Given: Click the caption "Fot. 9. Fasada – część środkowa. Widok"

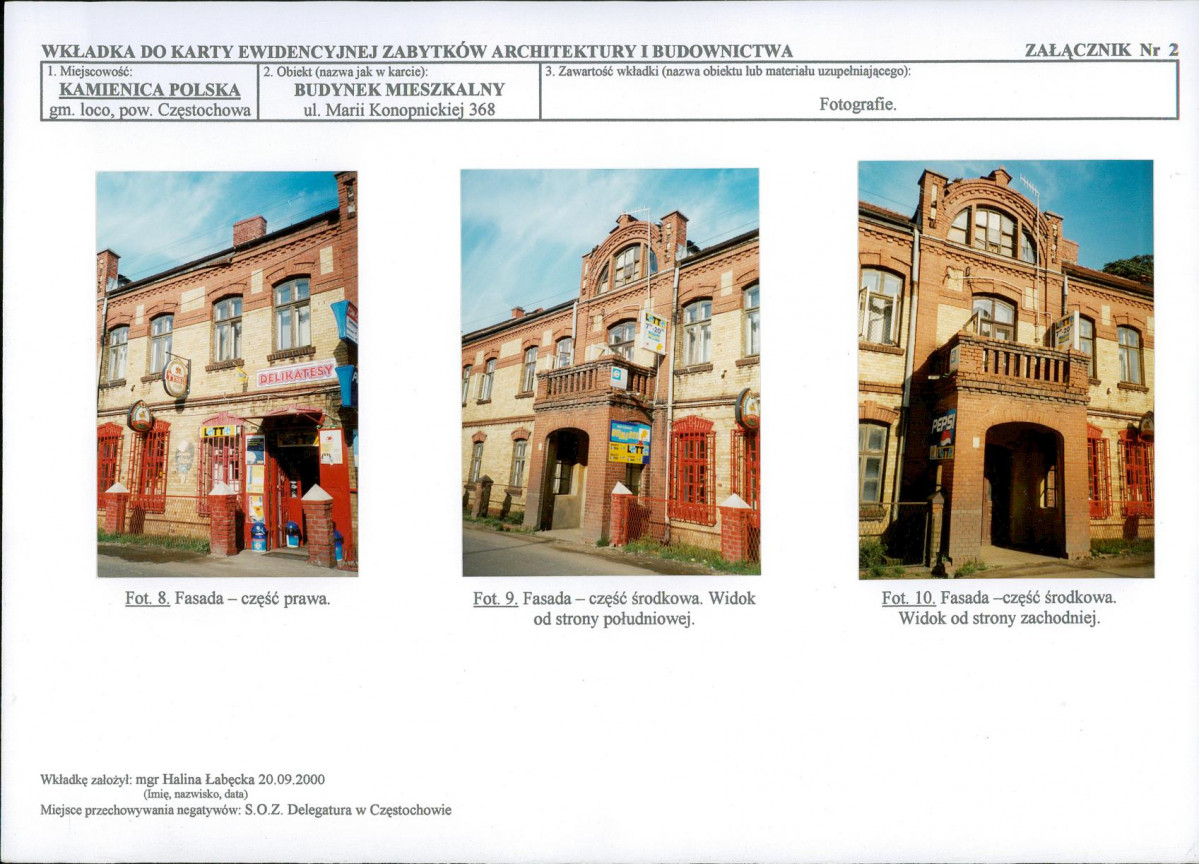Looking at the screenshot, I should click(x=614, y=599).
